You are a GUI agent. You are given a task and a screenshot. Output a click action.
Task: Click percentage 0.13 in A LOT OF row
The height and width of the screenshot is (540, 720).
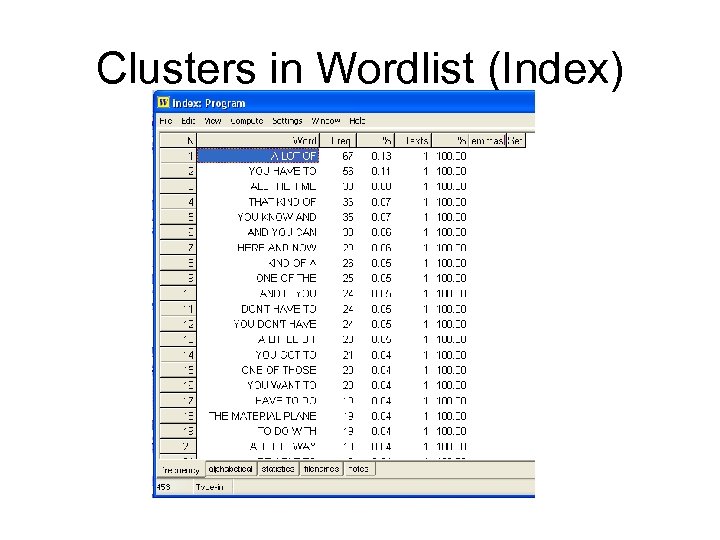point(382,156)
